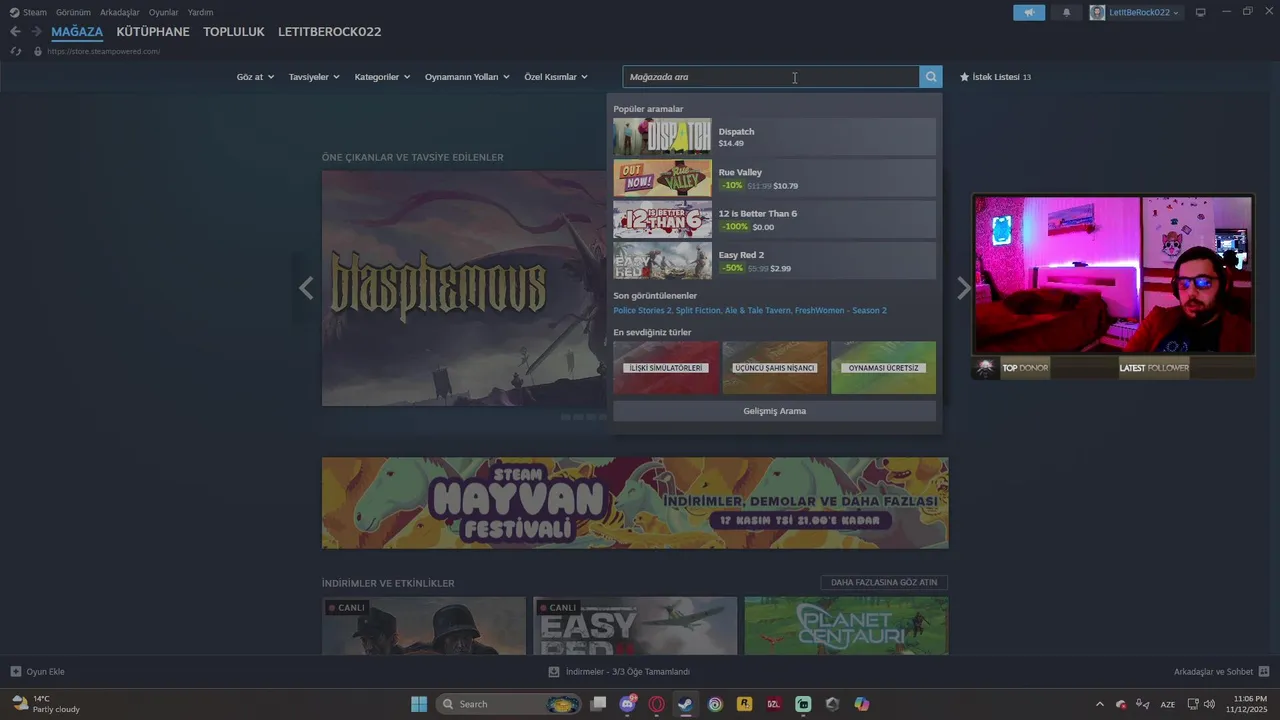Open the taskbar clock and date
Screen dimensions: 1280x720
(1245, 704)
